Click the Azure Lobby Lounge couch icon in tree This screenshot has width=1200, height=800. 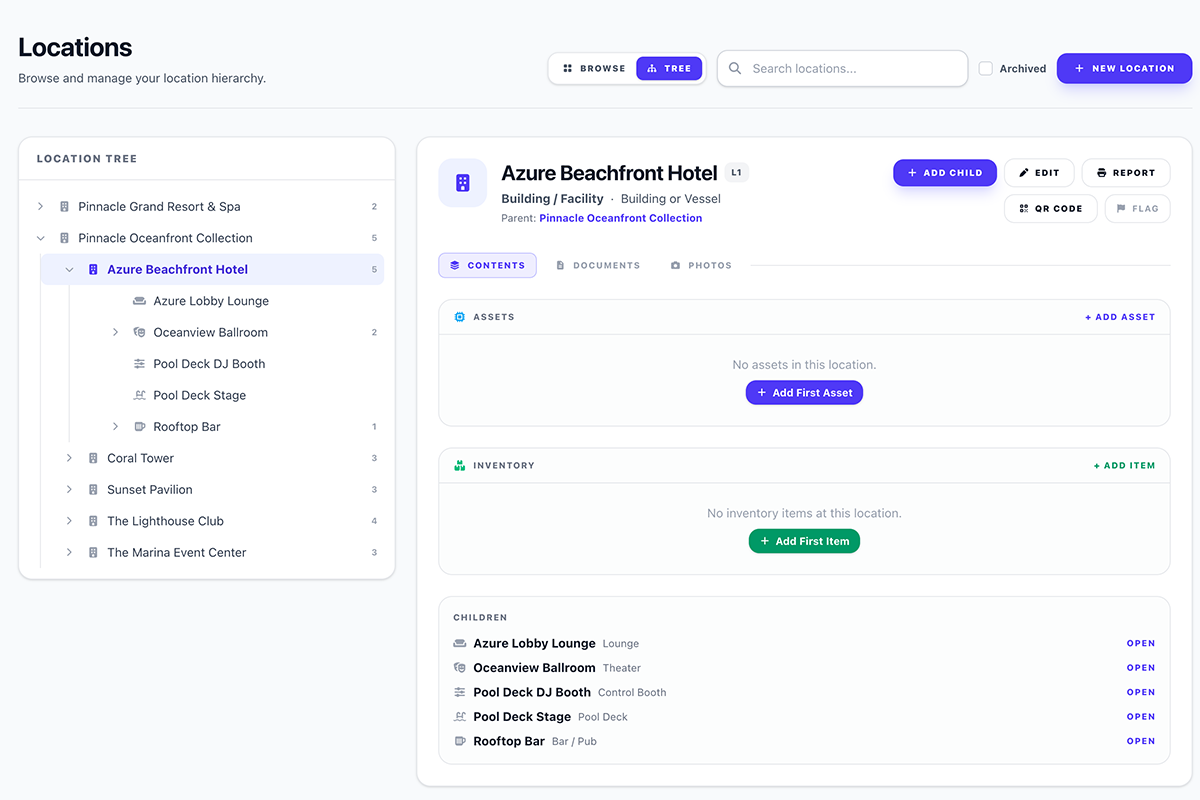coord(139,301)
